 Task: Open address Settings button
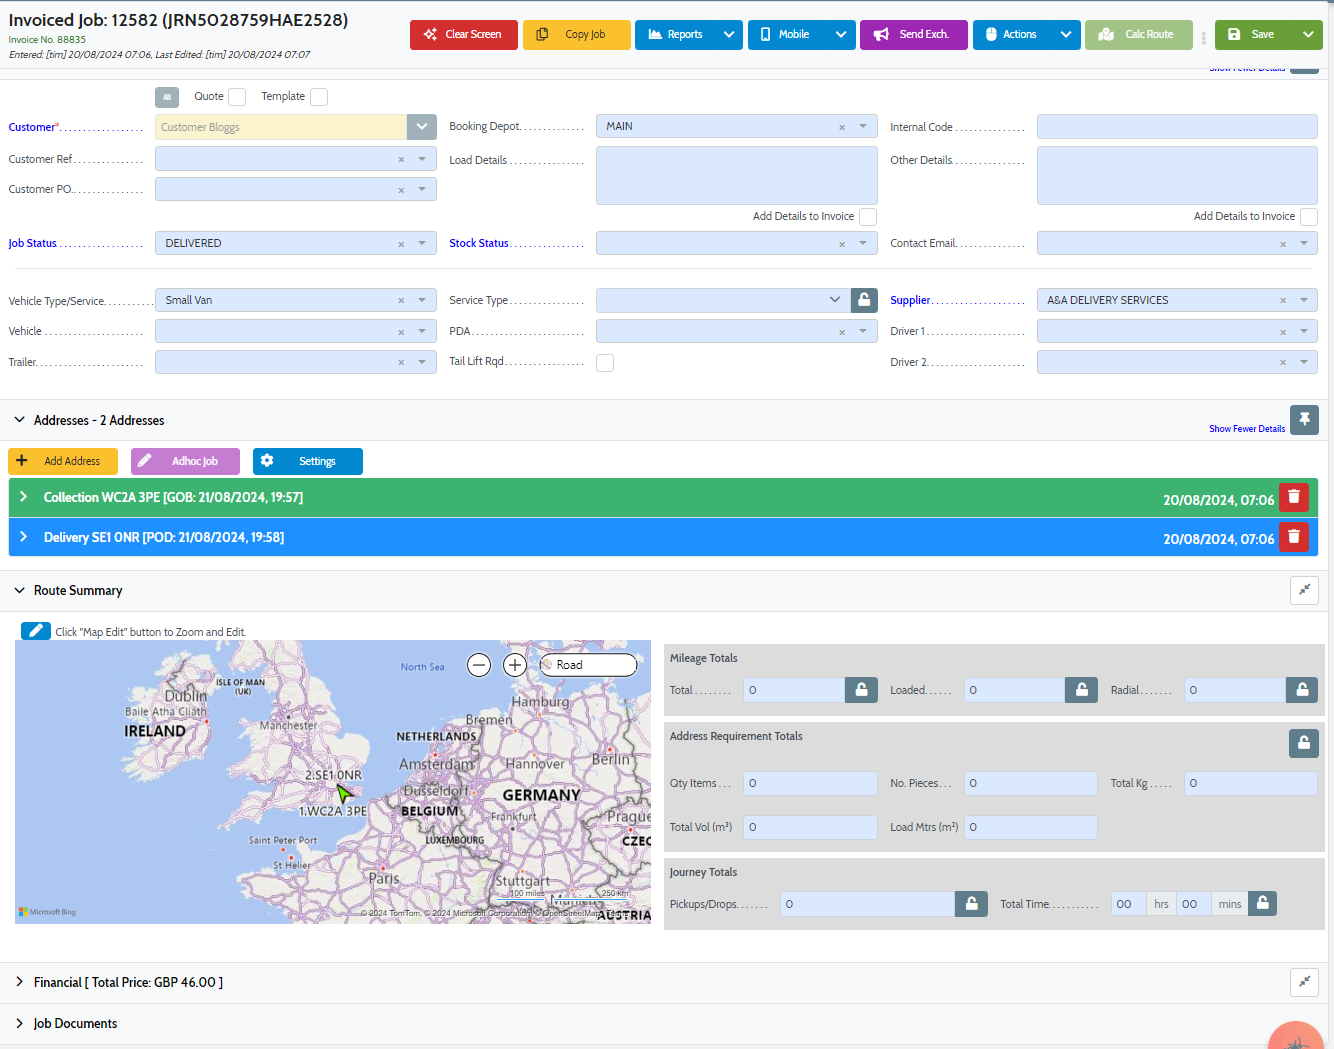pos(308,461)
